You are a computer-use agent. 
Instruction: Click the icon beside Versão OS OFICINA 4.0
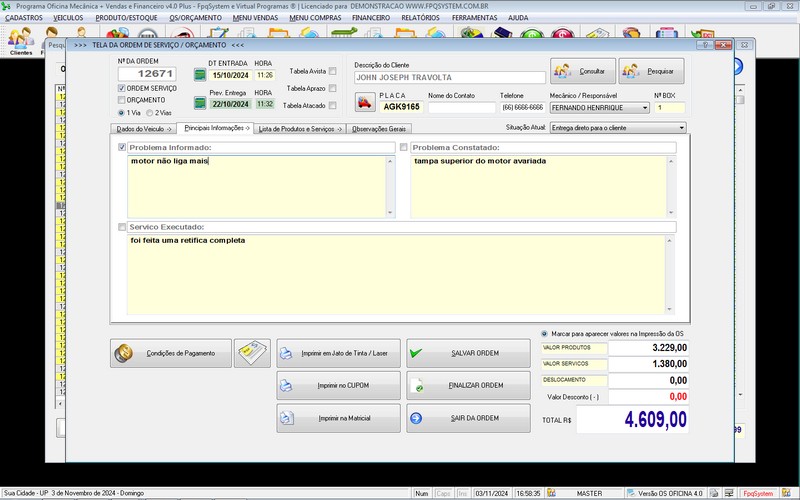632,493
